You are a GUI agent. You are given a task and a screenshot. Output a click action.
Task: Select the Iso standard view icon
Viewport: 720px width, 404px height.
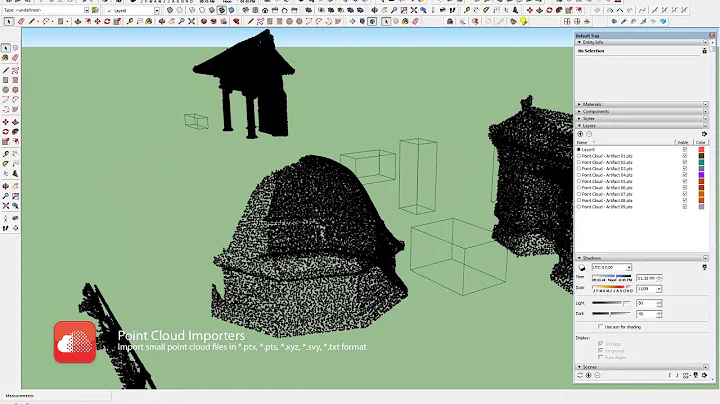point(245,10)
